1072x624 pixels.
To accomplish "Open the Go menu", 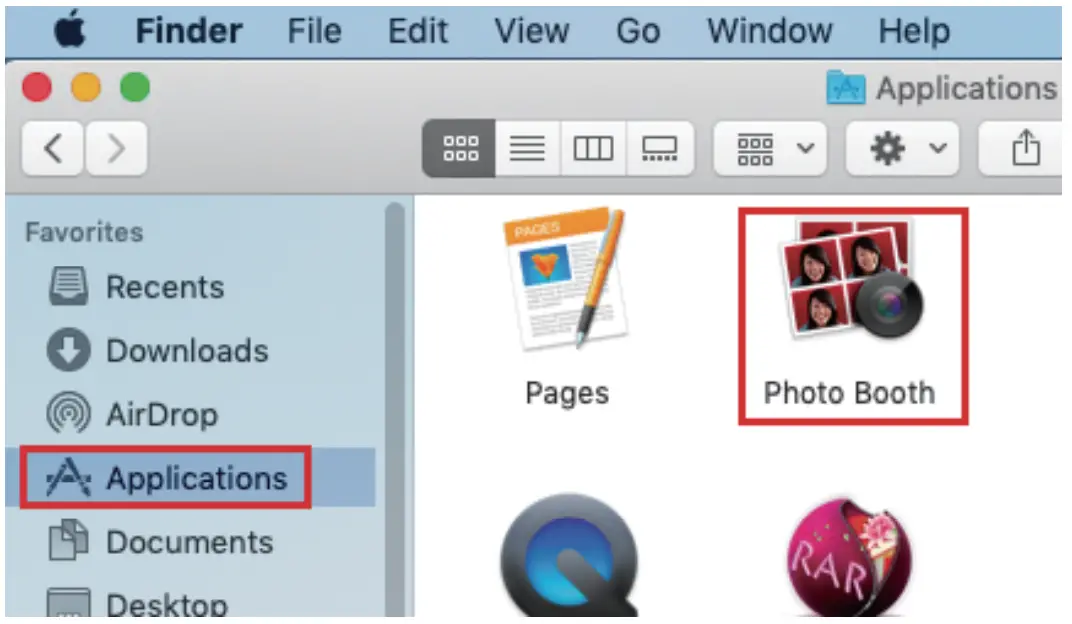I will [638, 31].
